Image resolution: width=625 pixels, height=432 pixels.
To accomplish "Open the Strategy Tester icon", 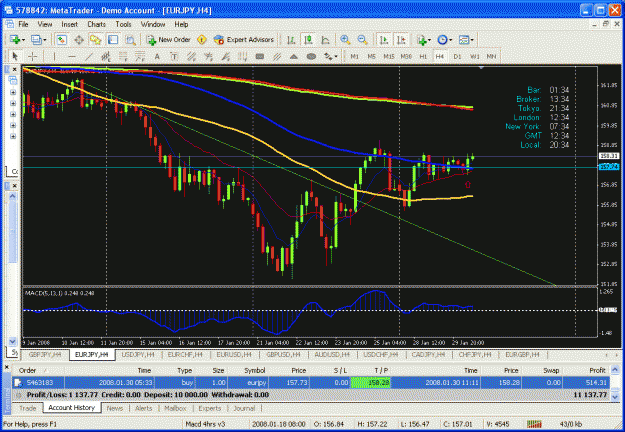I will point(130,40).
